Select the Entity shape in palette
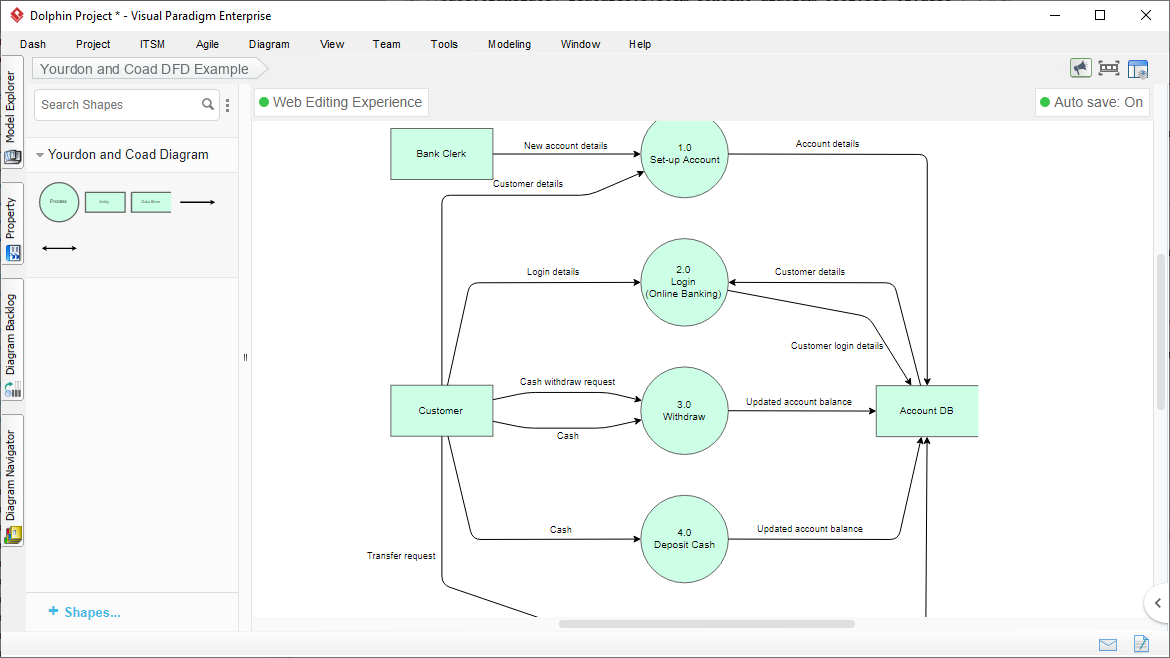This screenshot has height=658, width=1170. click(x=105, y=202)
